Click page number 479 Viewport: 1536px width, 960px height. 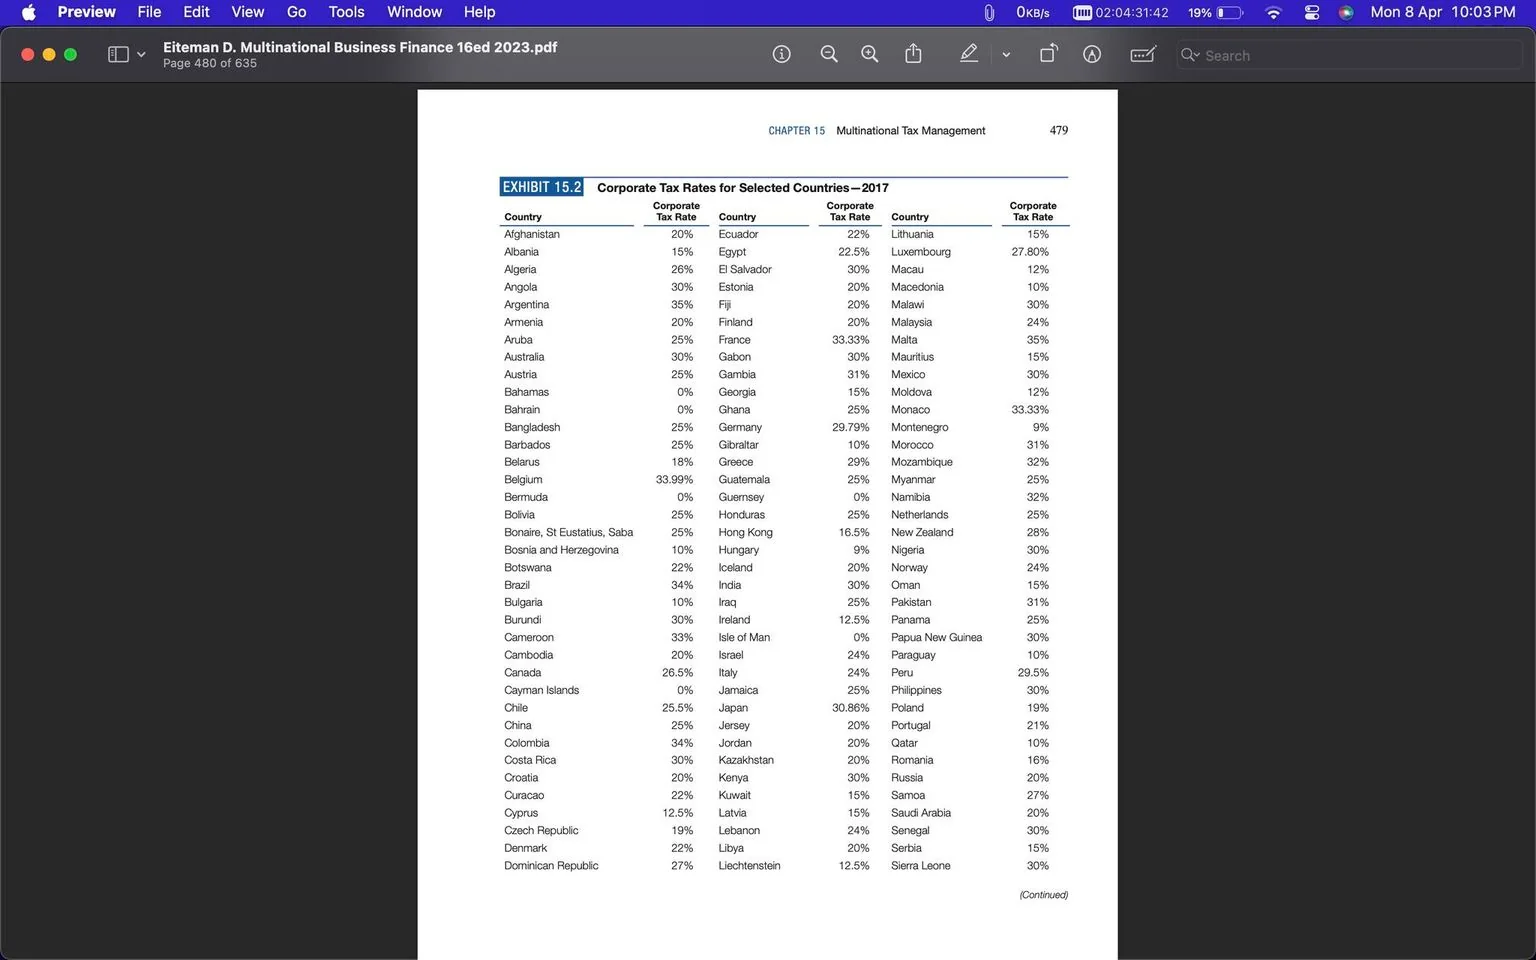(1059, 130)
